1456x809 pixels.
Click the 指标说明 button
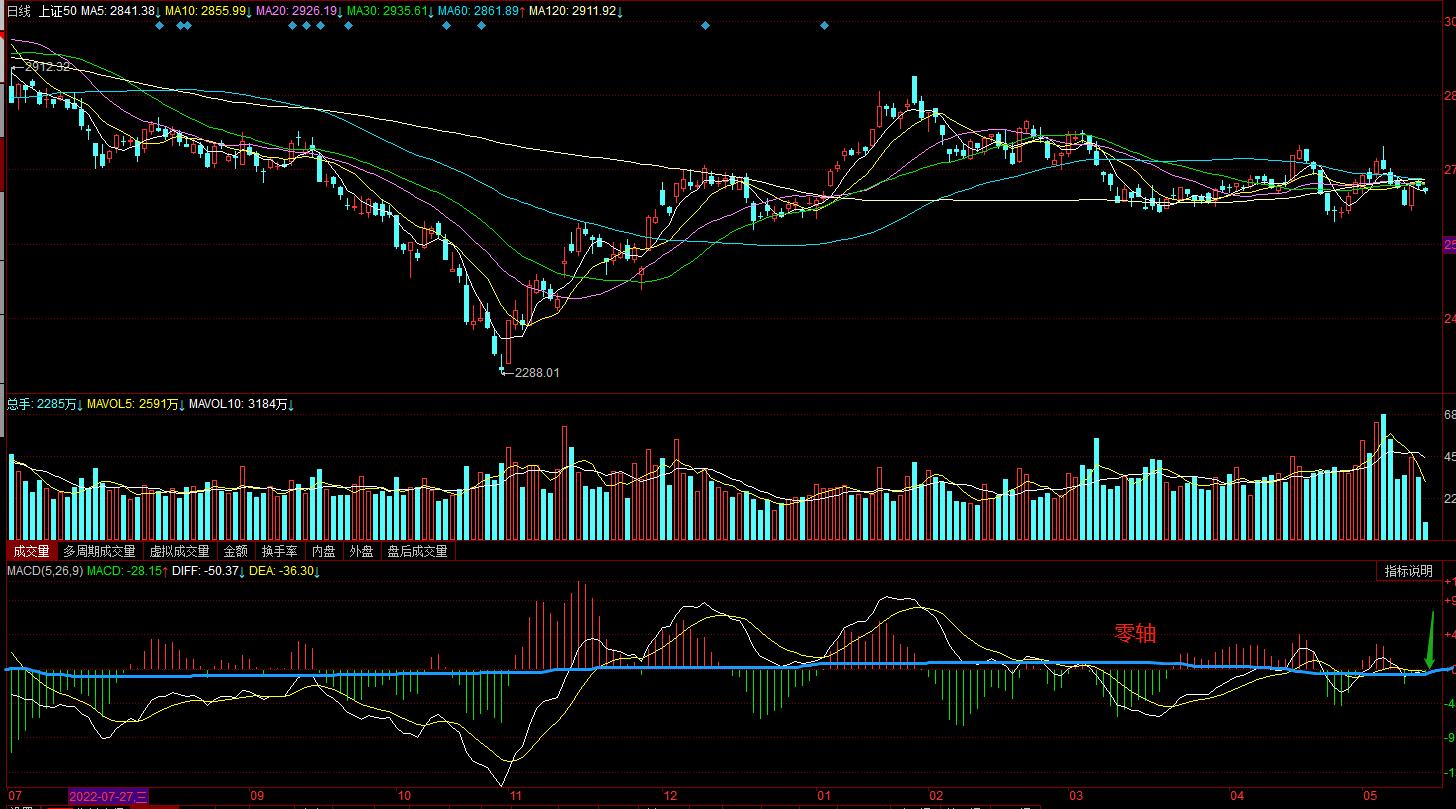click(1409, 571)
